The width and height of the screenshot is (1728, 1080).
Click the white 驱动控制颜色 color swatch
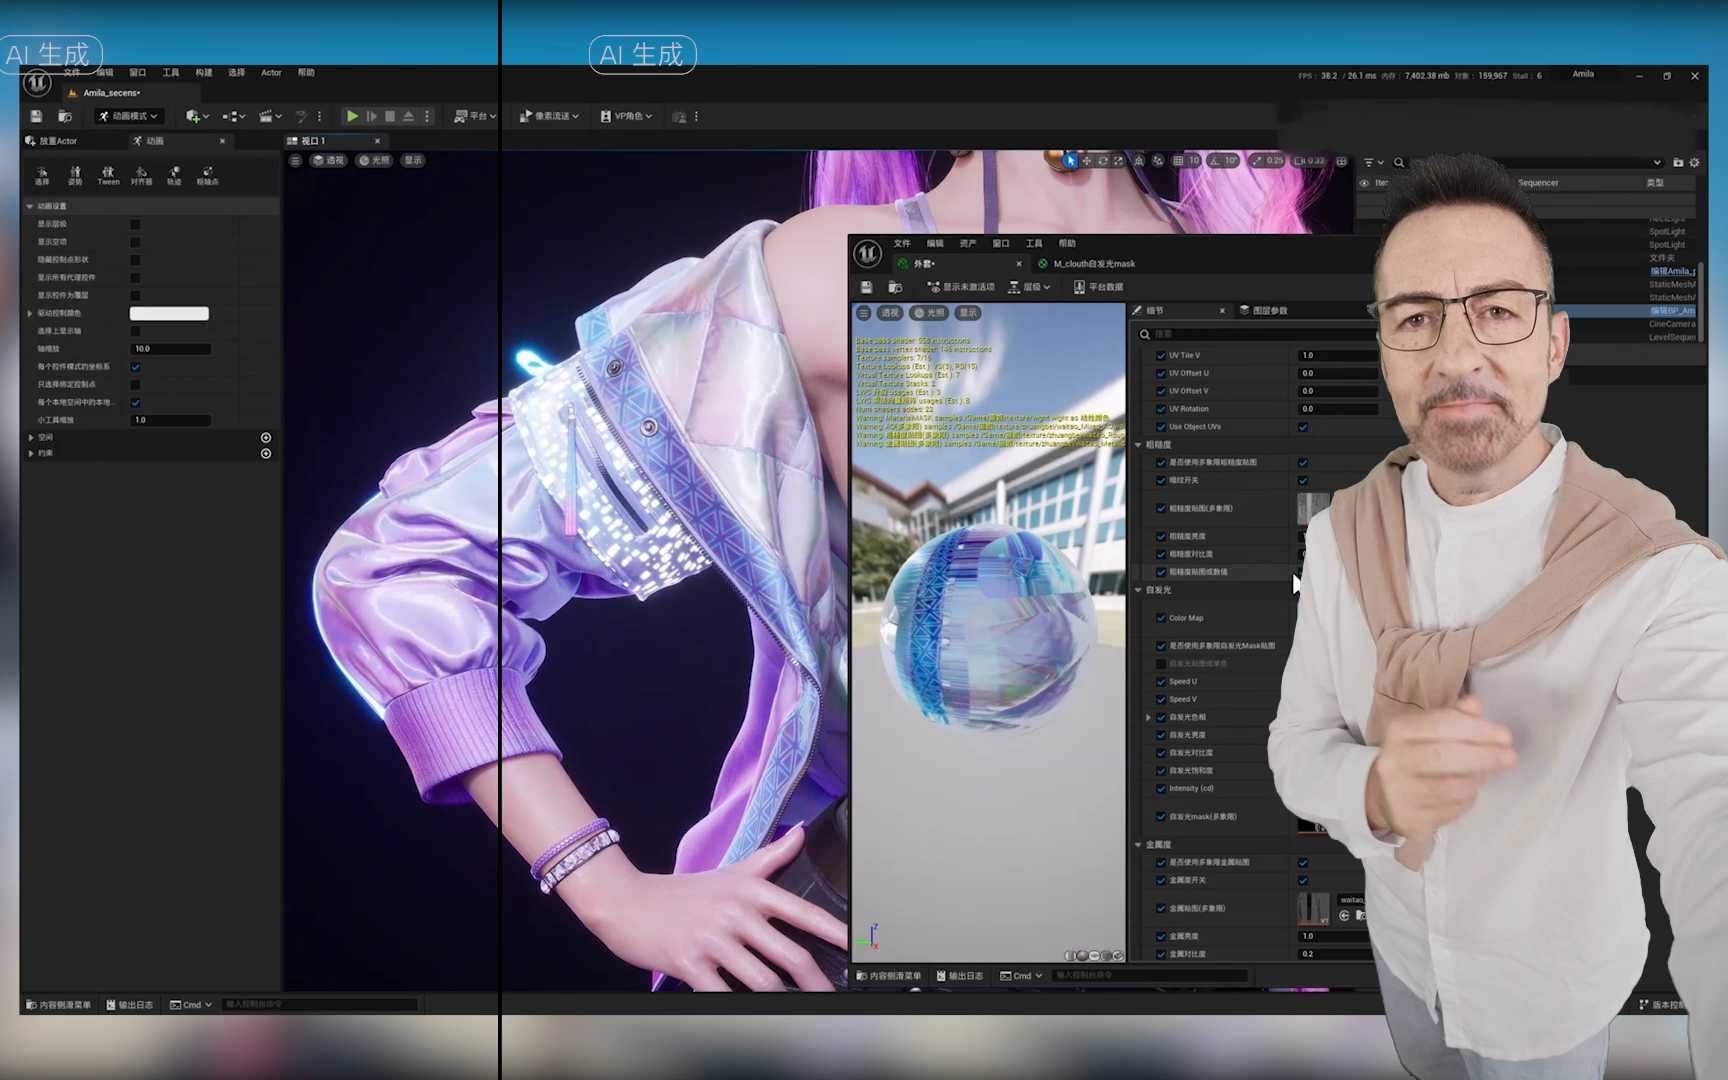[169, 313]
